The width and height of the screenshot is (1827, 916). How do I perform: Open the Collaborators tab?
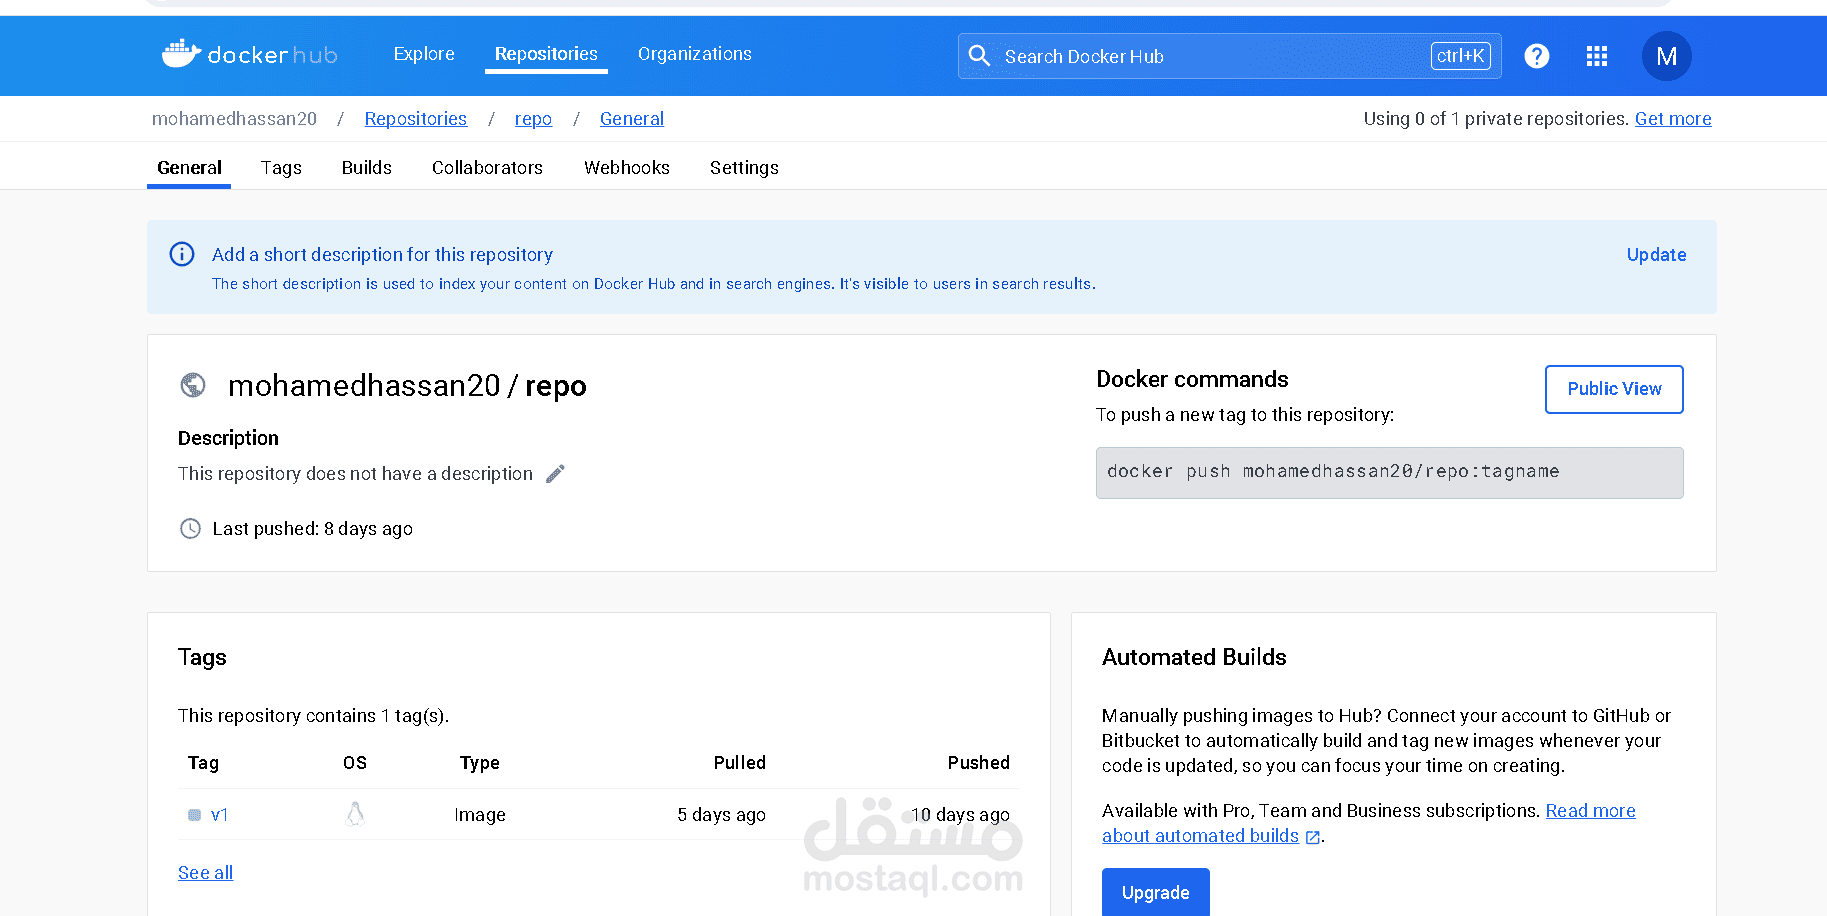[x=487, y=168]
